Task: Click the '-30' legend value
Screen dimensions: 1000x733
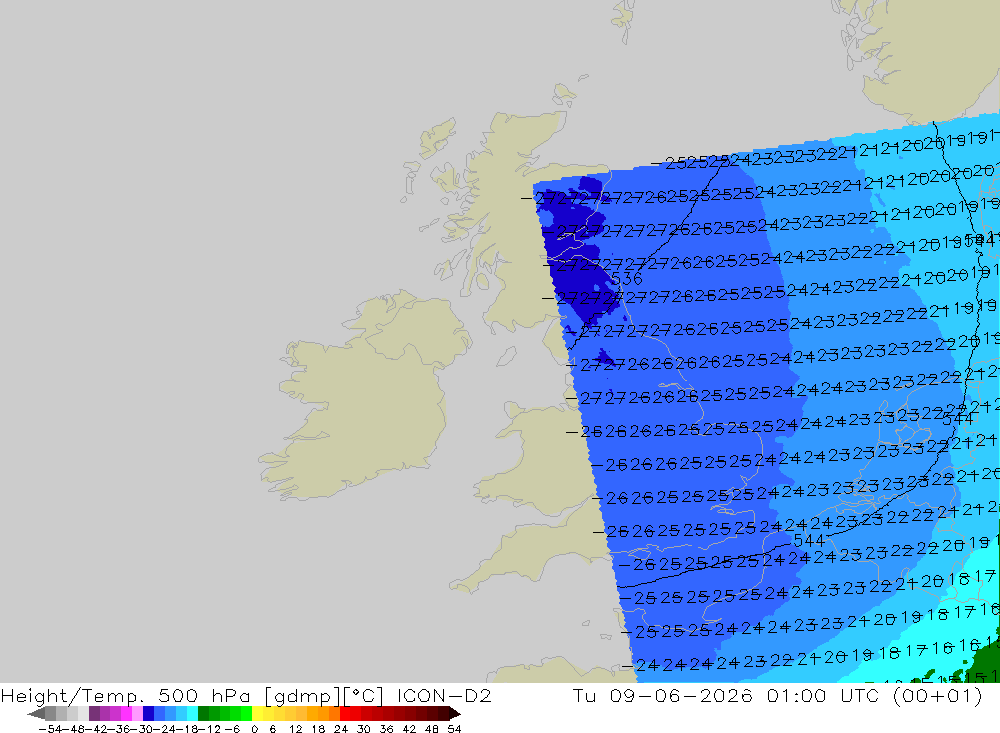Action: click(x=143, y=729)
